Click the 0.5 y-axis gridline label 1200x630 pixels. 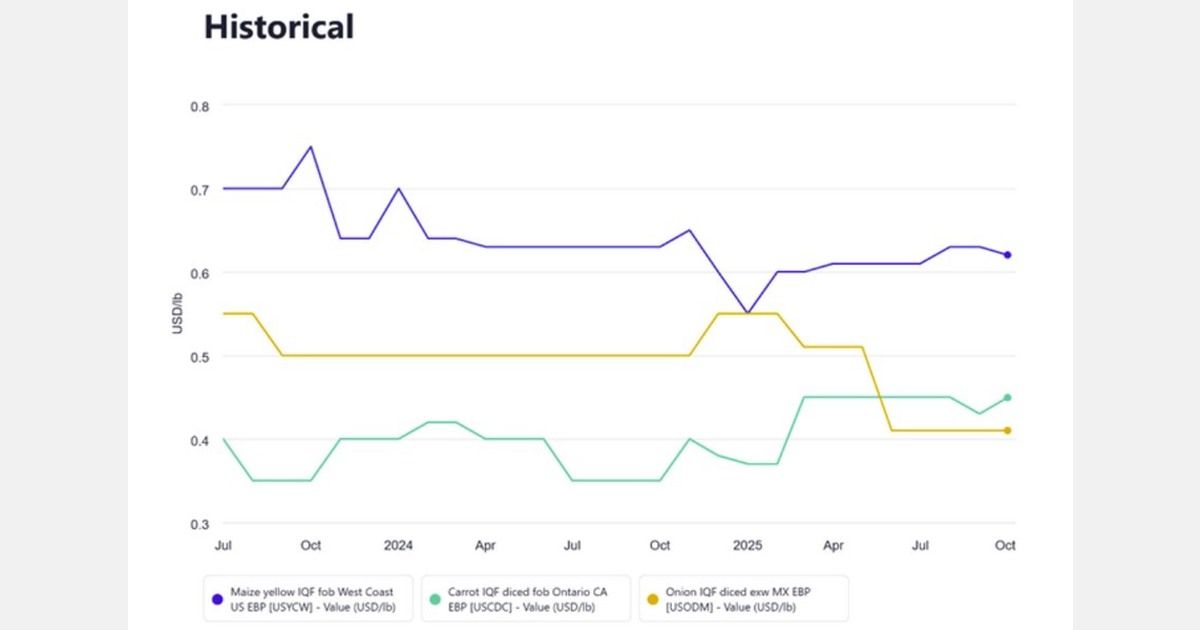click(200, 356)
